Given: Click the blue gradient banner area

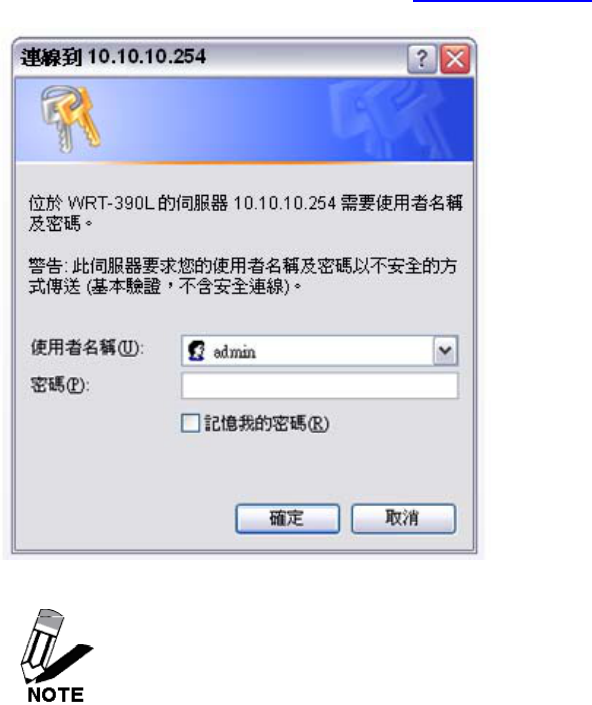Looking at the screenshot, I should click(244, 120).
